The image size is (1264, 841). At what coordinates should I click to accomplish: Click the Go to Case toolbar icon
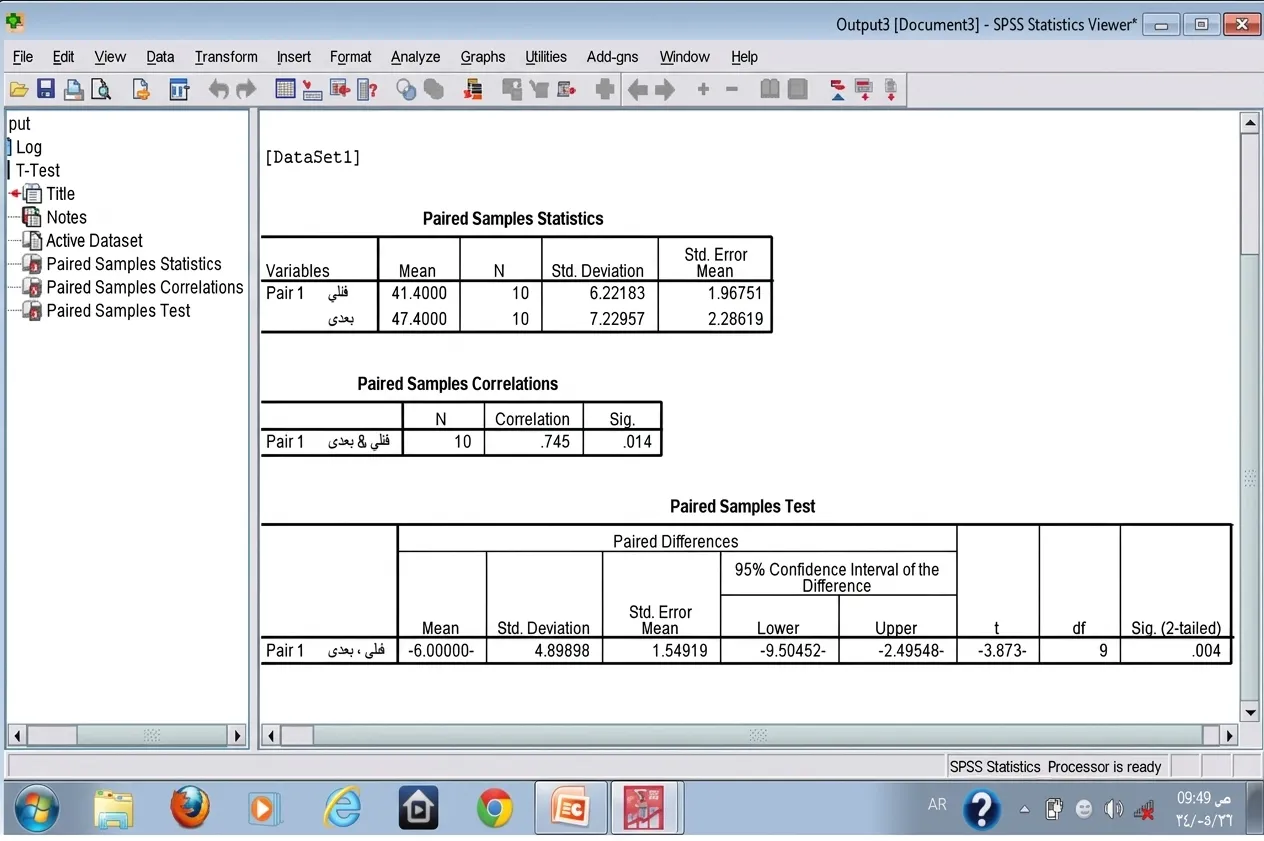point(312,90)
